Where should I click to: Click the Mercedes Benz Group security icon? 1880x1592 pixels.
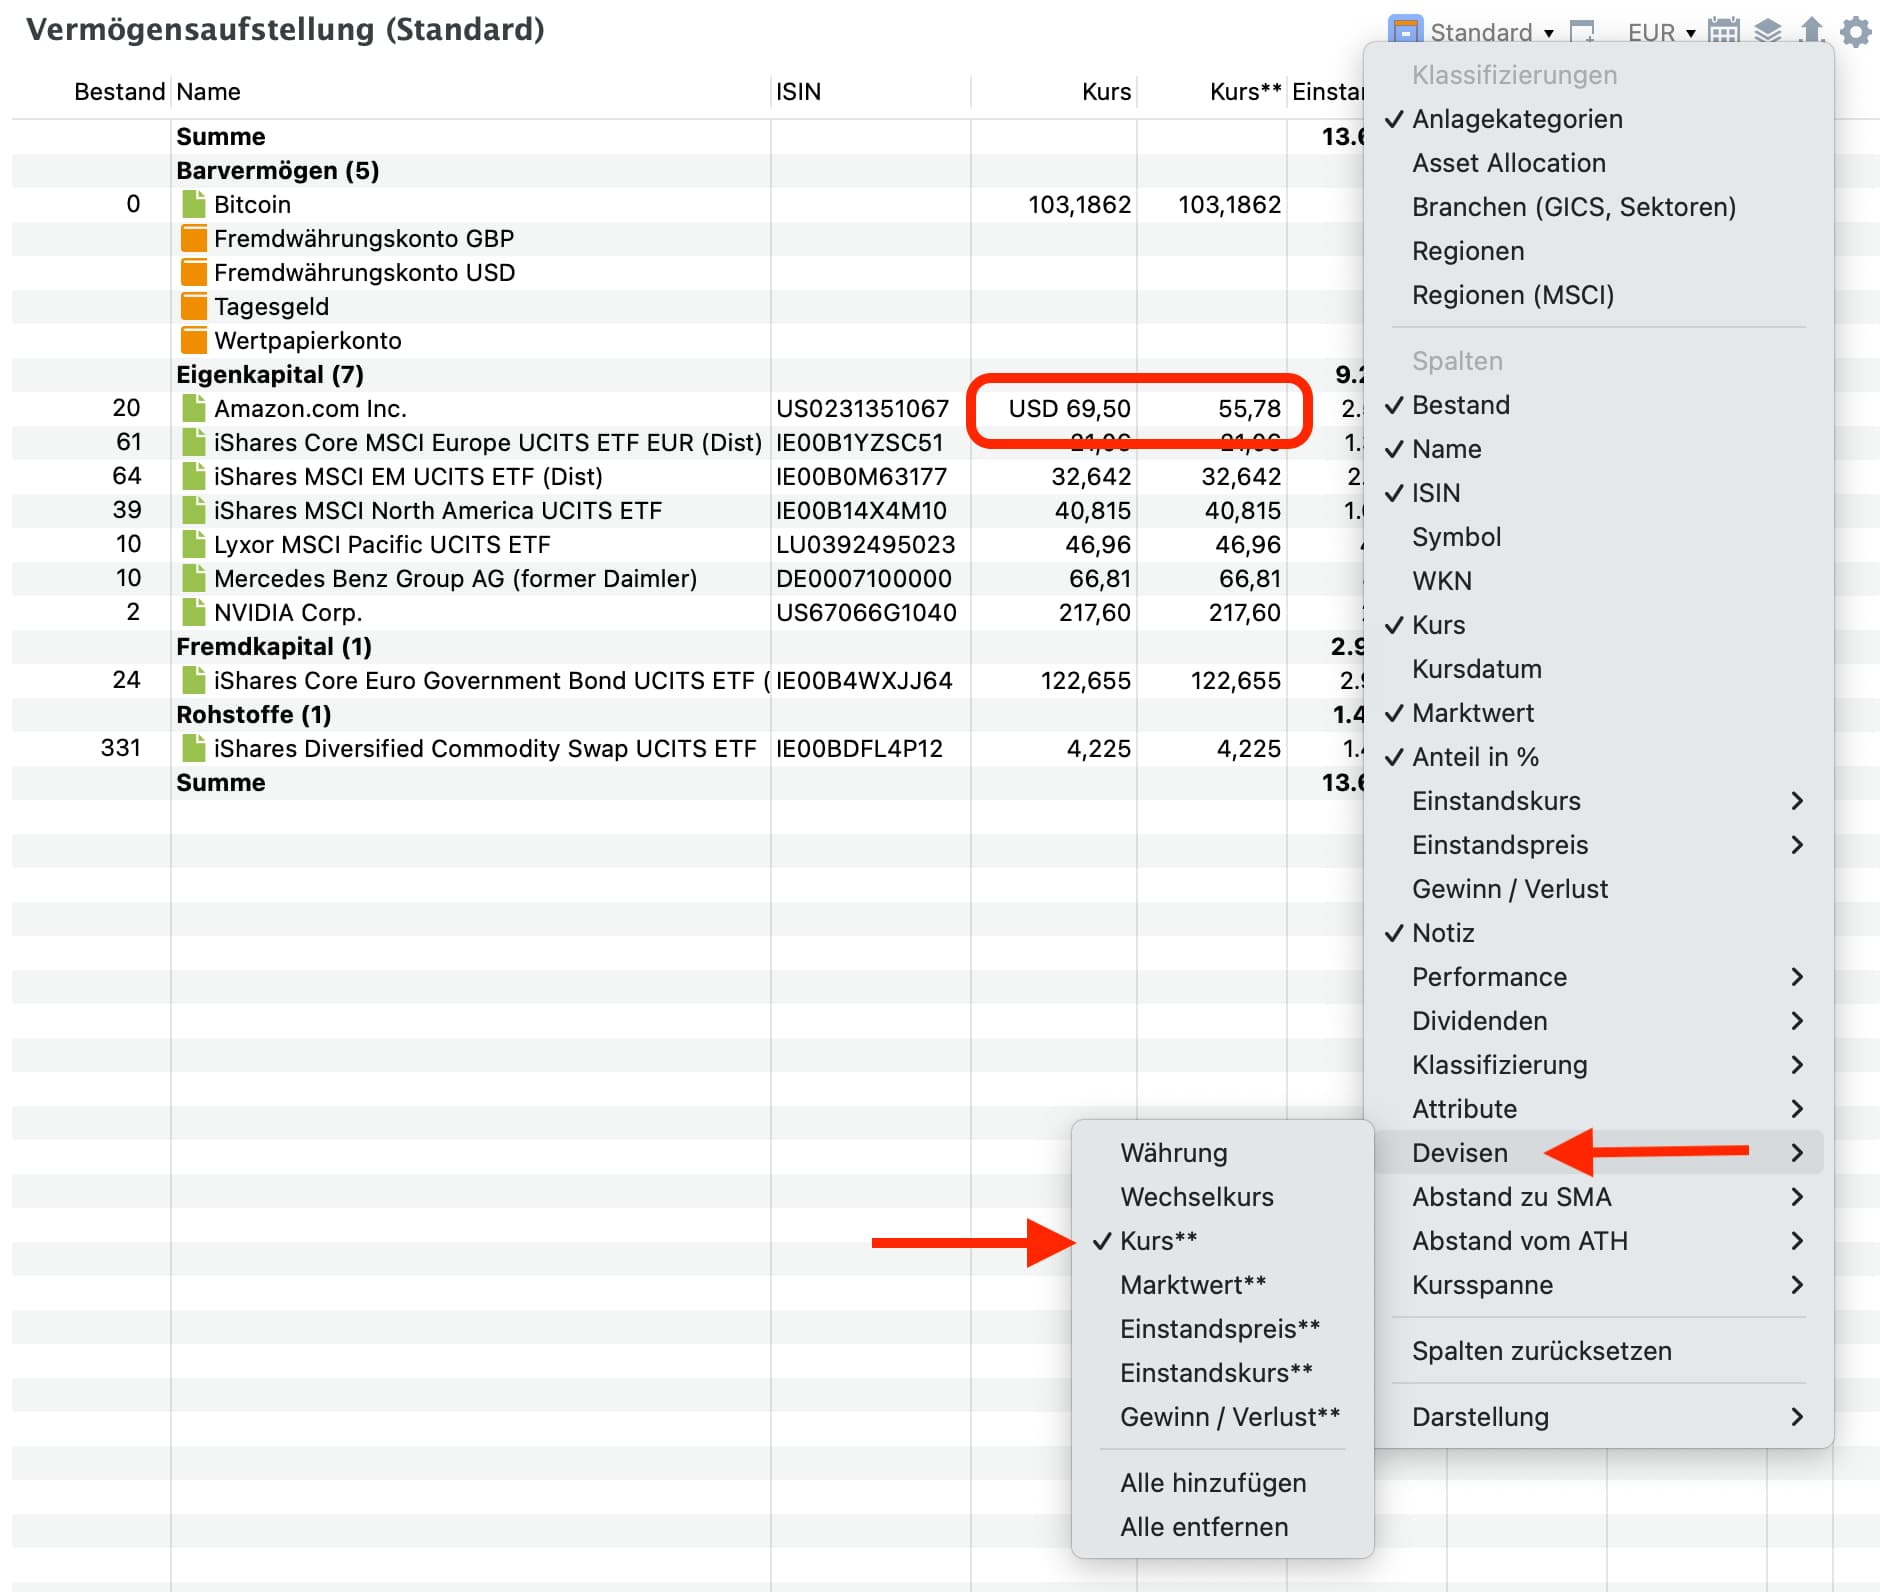(194, 578)
